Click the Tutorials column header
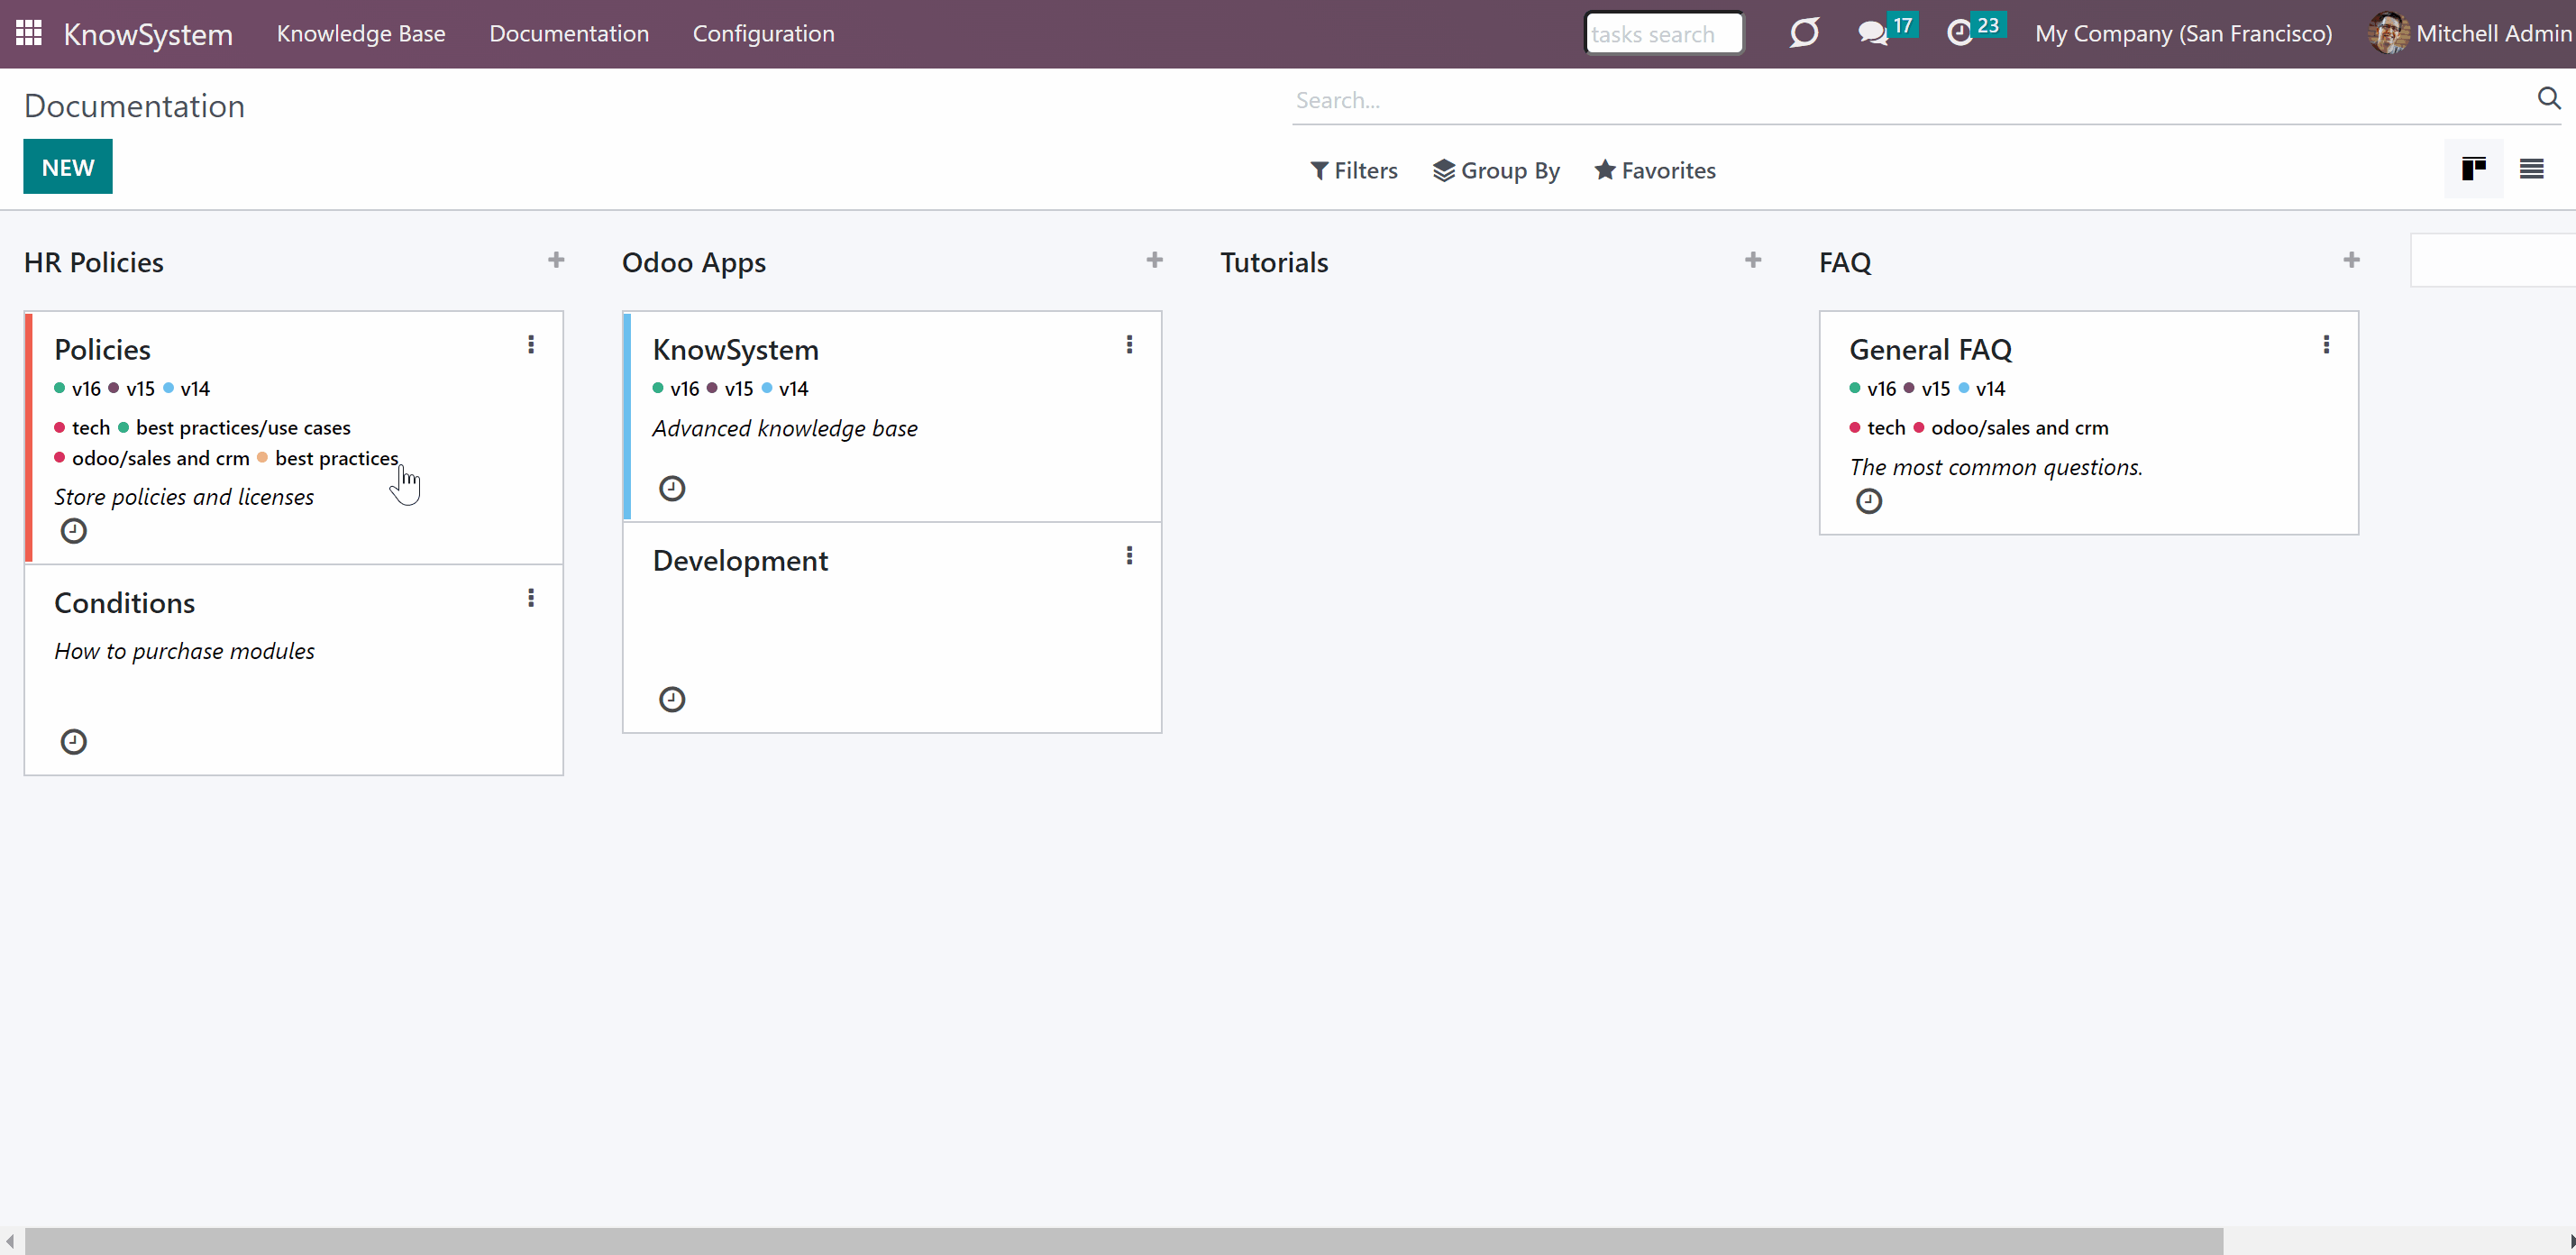 point(1274,262)
